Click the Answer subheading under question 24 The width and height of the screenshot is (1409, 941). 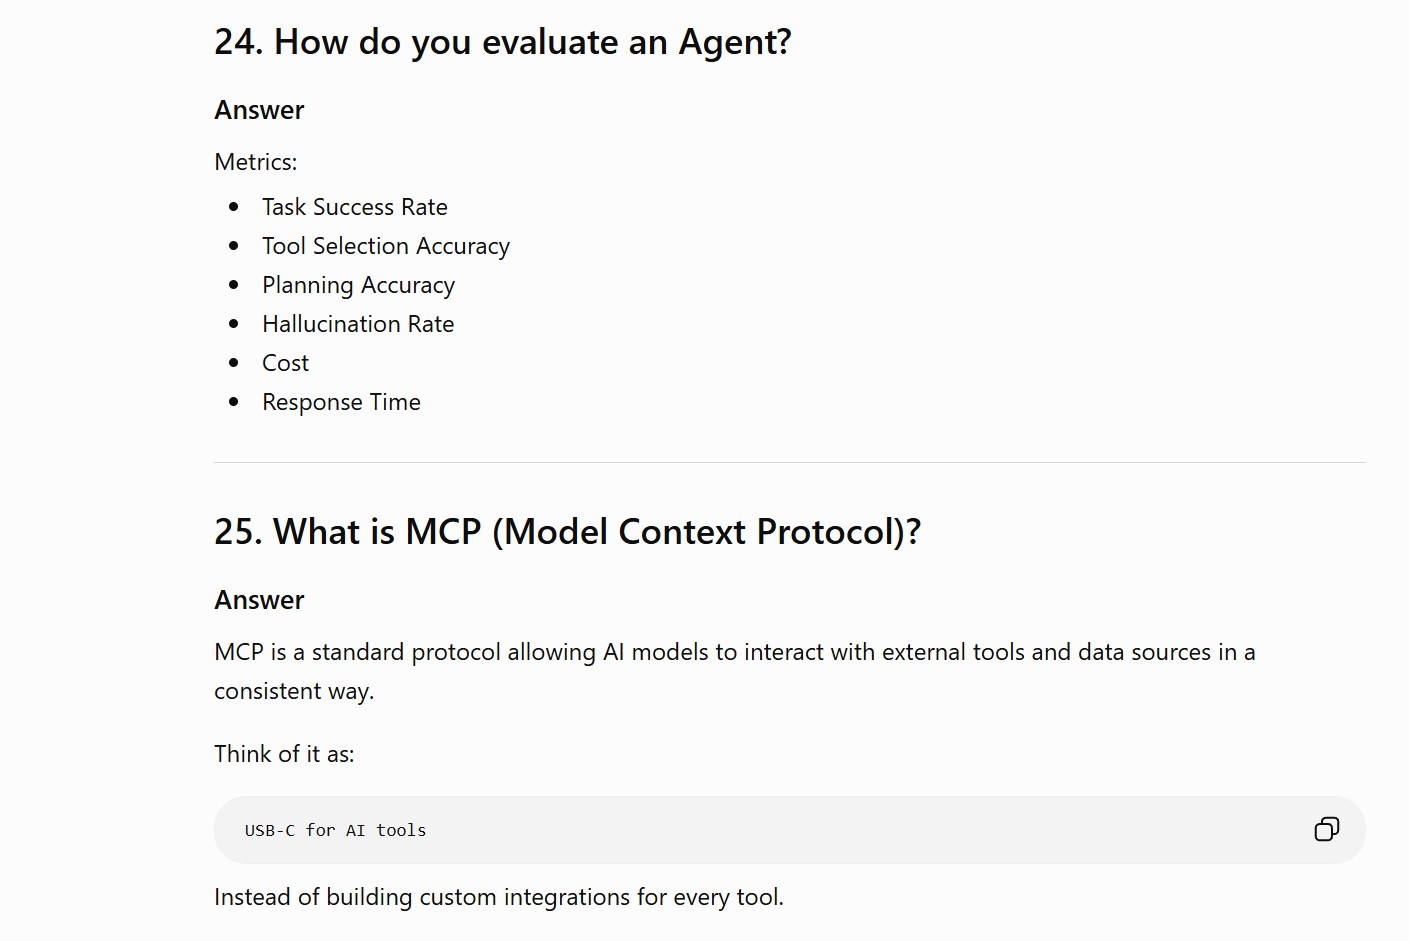(x=259, y=110)
